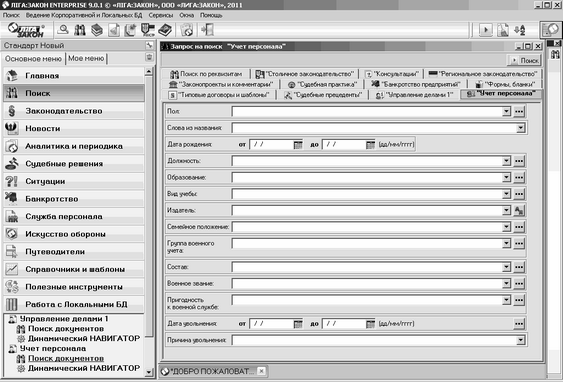Click ellipsis button for Дата увольнения
563x382 pixels.
519,324
